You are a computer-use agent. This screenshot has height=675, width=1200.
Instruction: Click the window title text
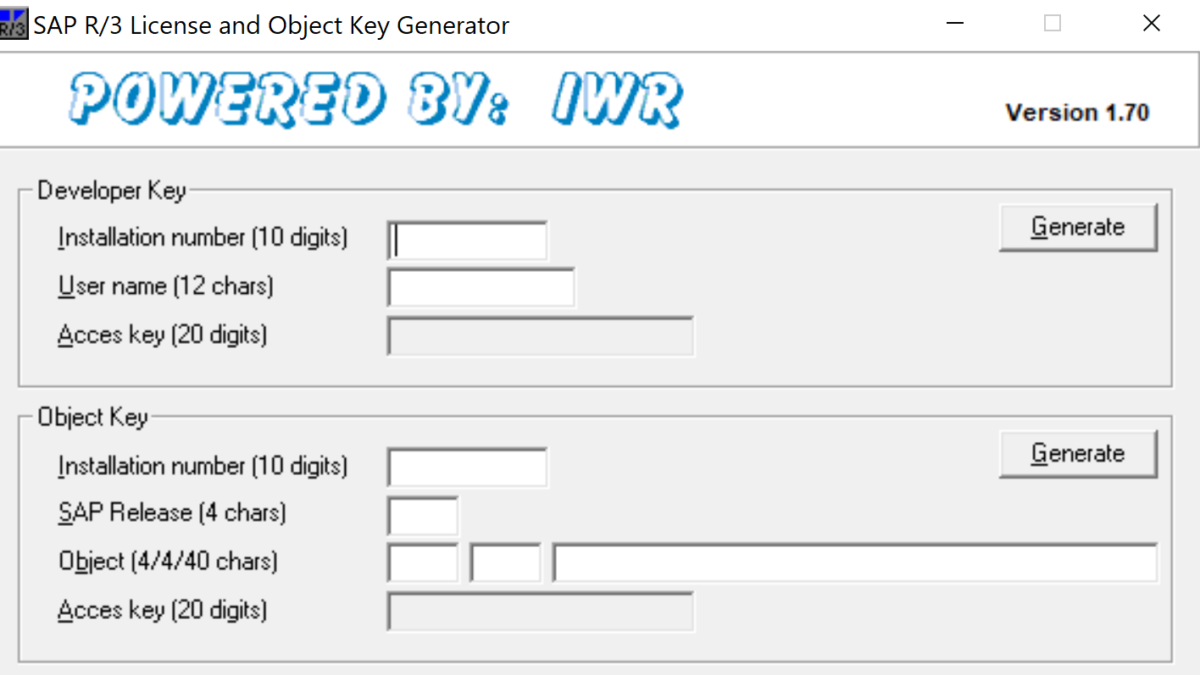270,24
